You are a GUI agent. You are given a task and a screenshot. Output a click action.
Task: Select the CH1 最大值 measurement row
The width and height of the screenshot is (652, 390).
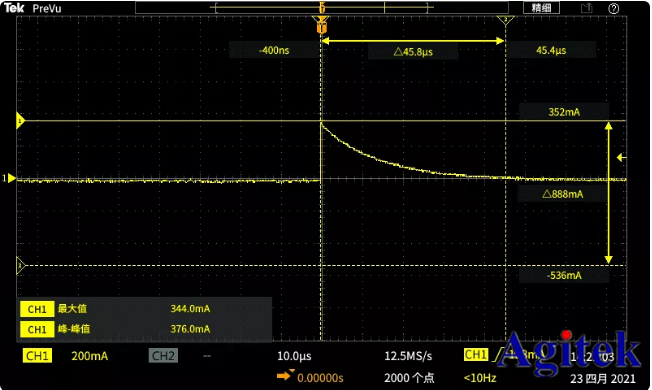[144, 309]
